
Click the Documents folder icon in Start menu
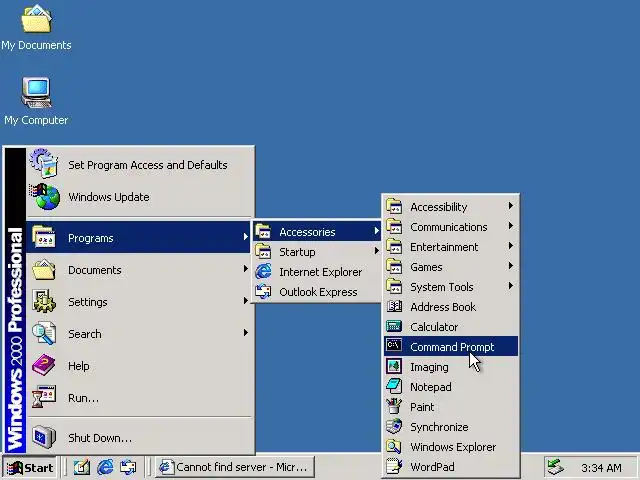44,269
